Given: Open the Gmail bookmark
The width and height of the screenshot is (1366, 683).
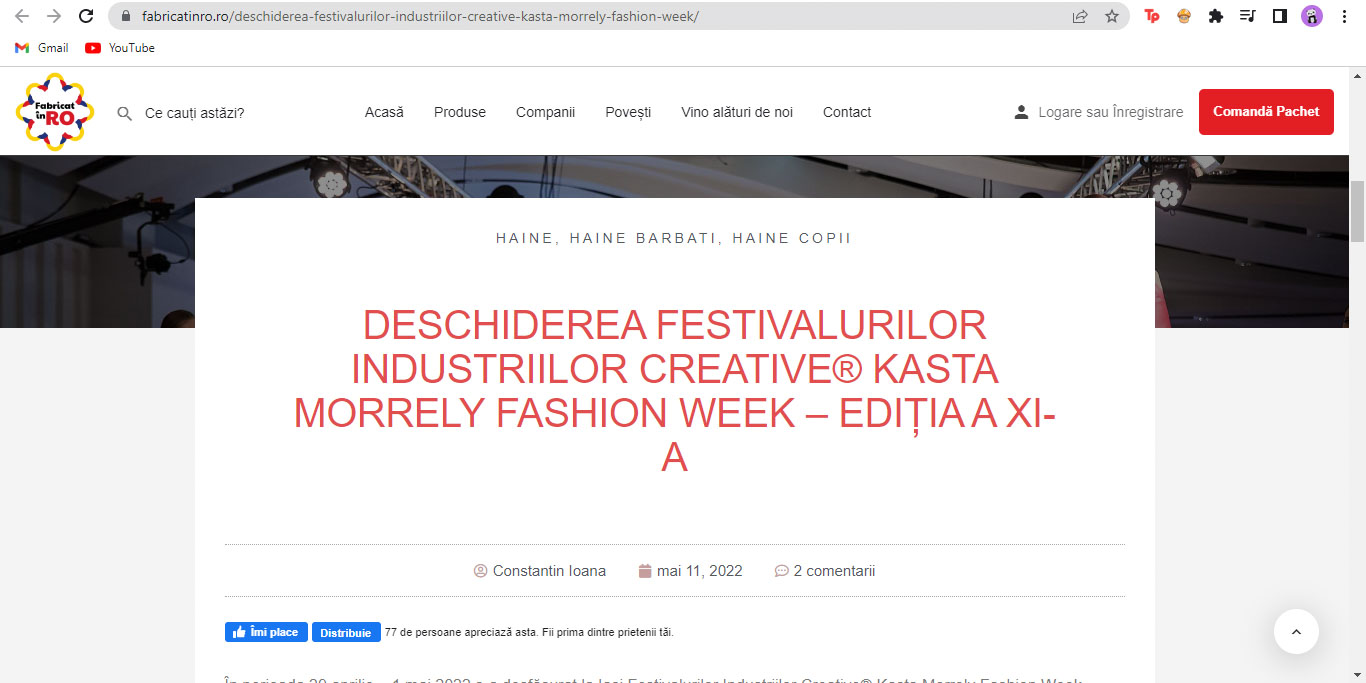Looking at the screenshot, I should point(42,47).
